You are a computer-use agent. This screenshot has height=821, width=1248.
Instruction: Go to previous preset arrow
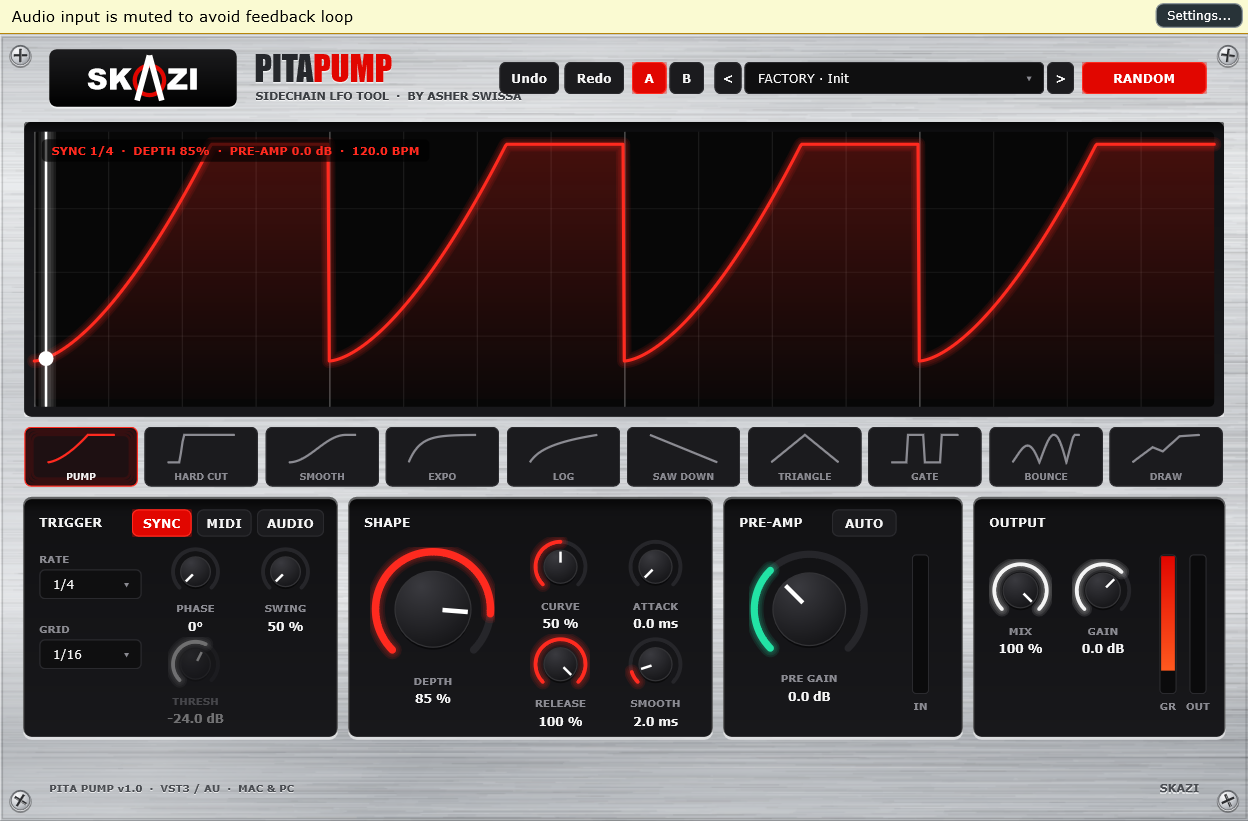(728, 78)
